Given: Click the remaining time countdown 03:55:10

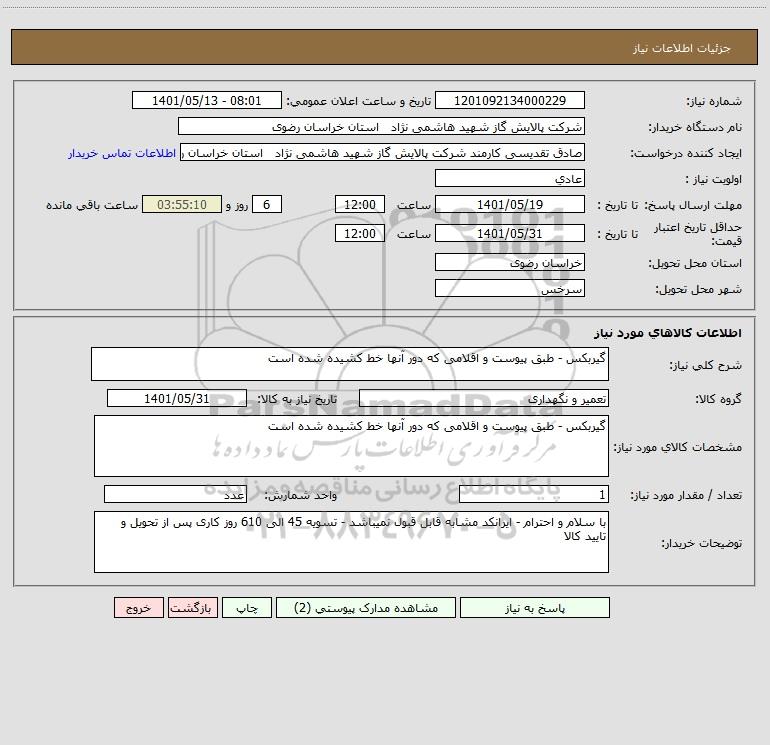Looking at the screenshot, I should click(182, 204).
